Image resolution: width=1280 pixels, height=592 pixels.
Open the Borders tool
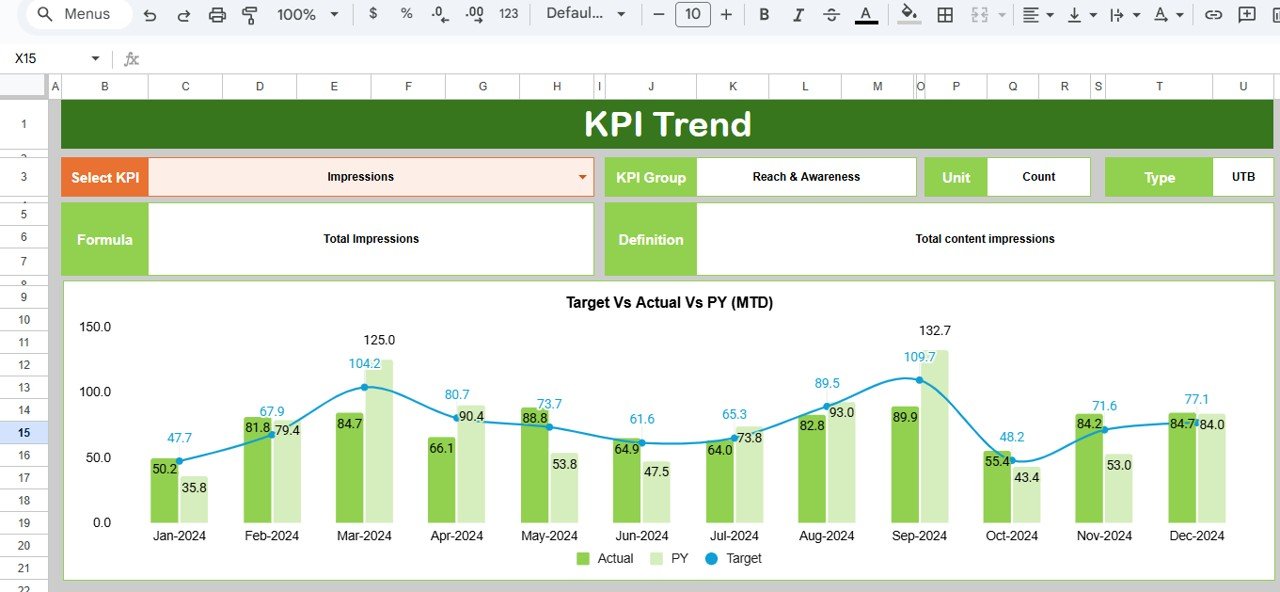click(944, 15)
